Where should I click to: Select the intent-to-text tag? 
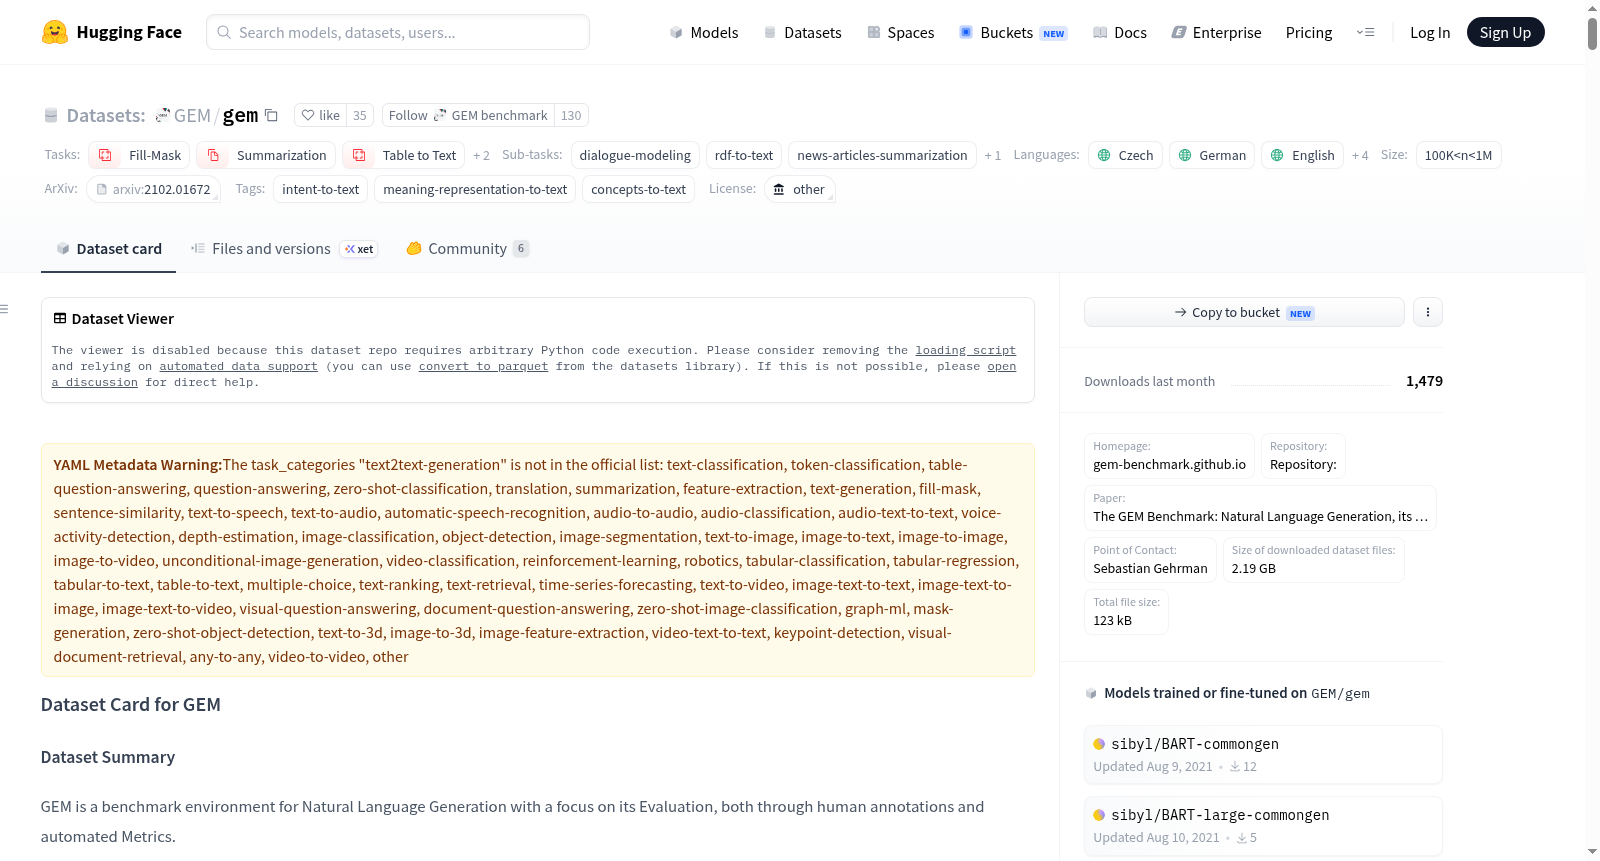coord(320,189)
